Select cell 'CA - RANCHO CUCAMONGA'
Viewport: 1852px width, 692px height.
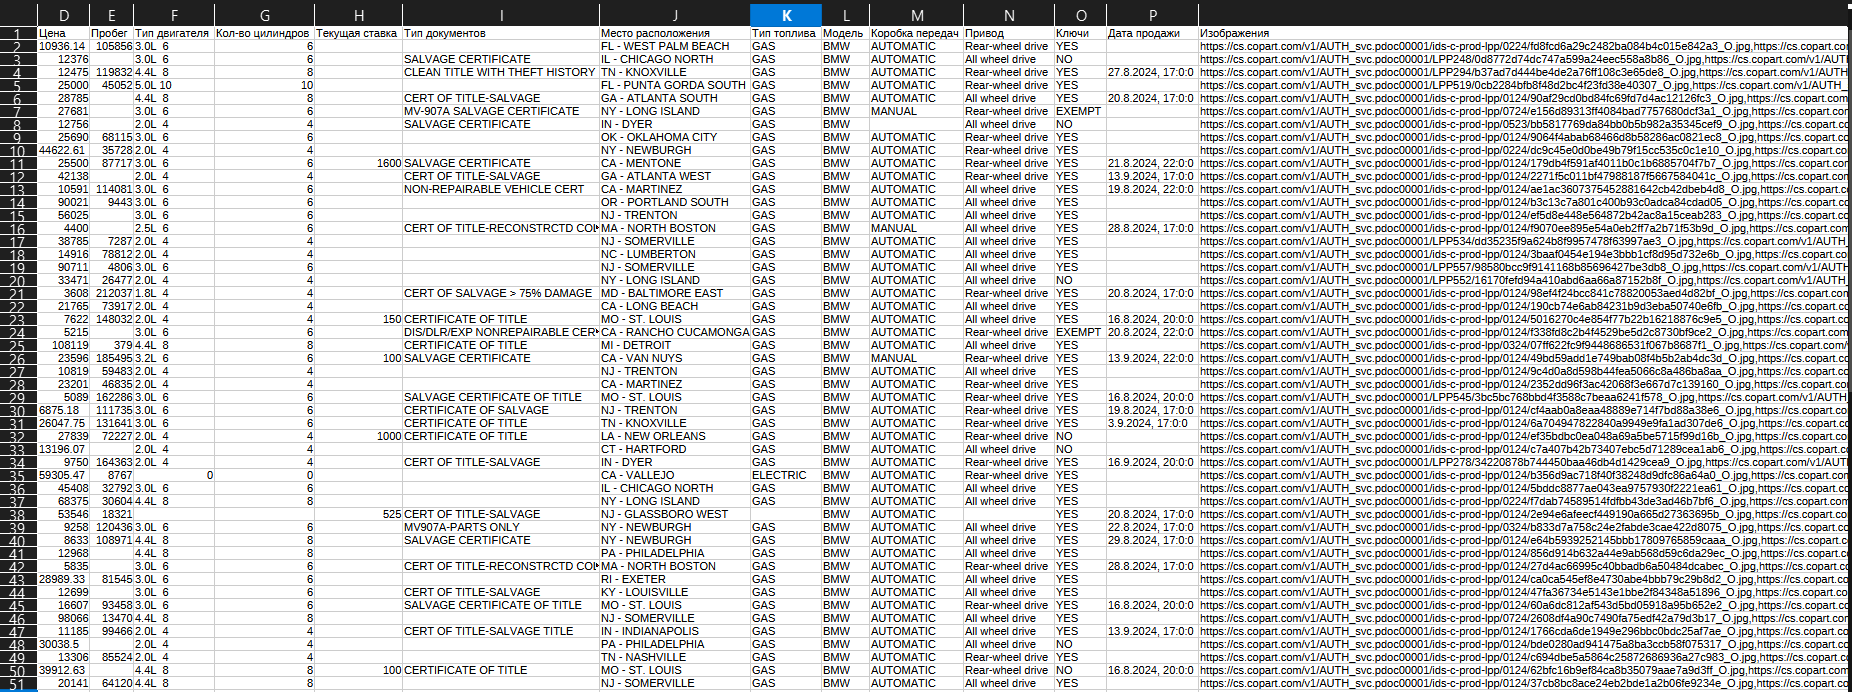pyautogui.click(x=675, y=332)
